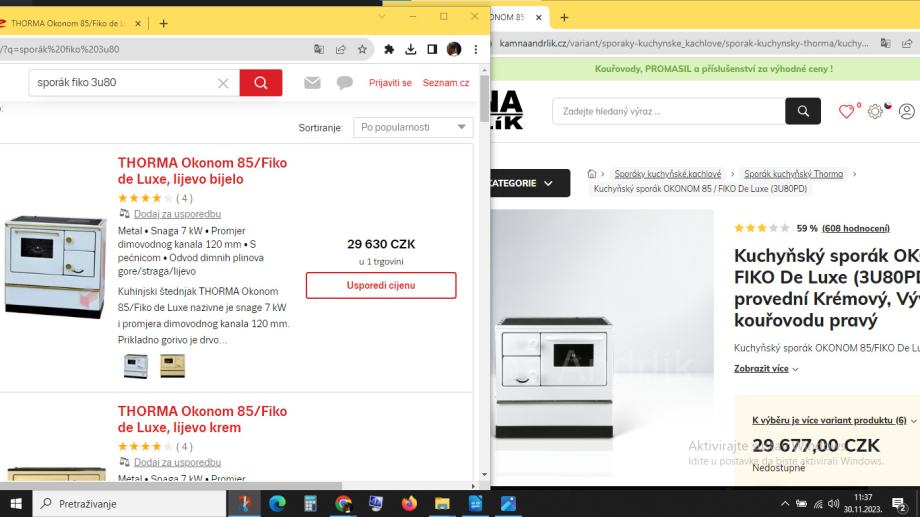Click the Pretraživanje taskbar search box

click(129, 504)
